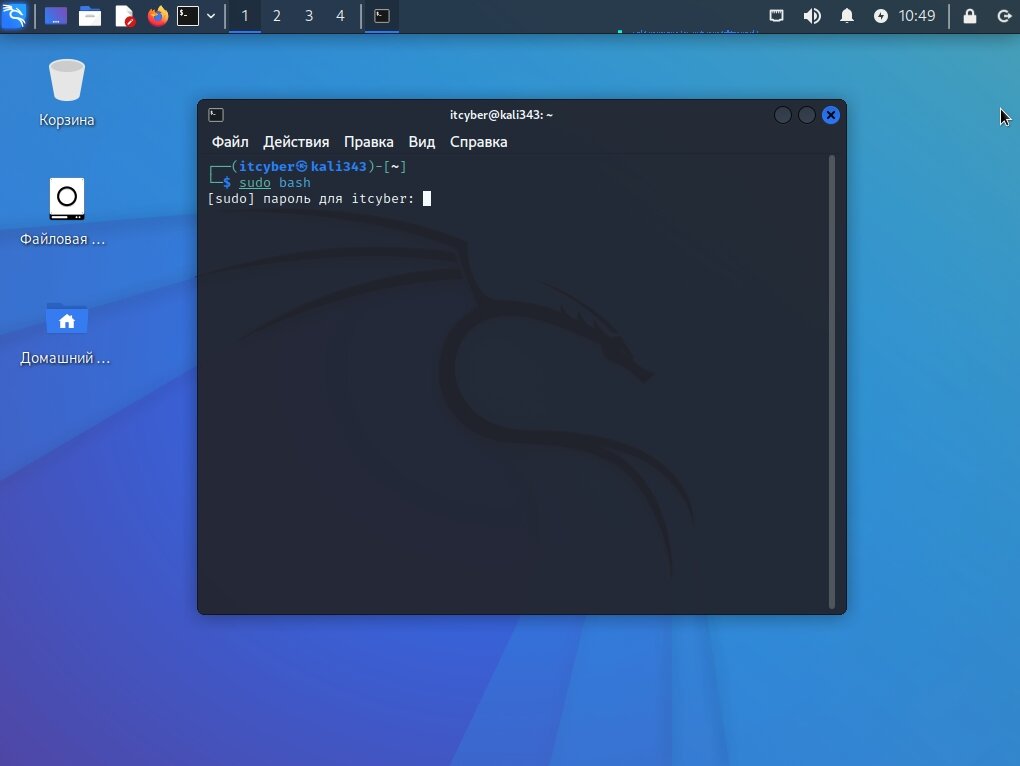Open the power manager tray icon
1020x766 pixels.
[880, 16]
